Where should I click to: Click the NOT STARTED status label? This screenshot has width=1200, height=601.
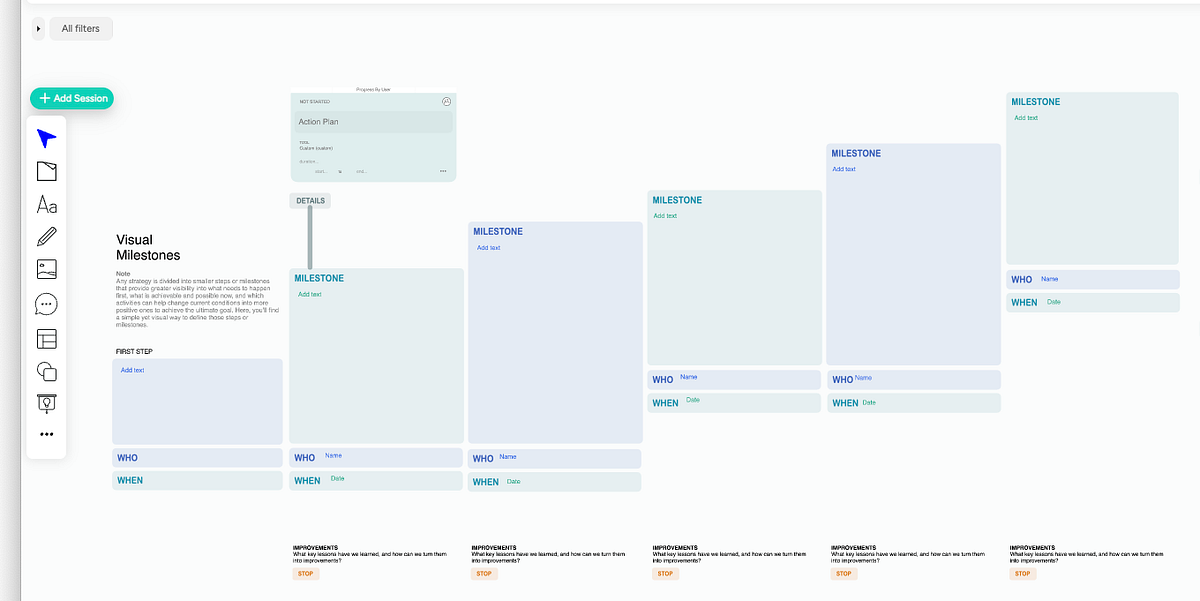(315, 101)
